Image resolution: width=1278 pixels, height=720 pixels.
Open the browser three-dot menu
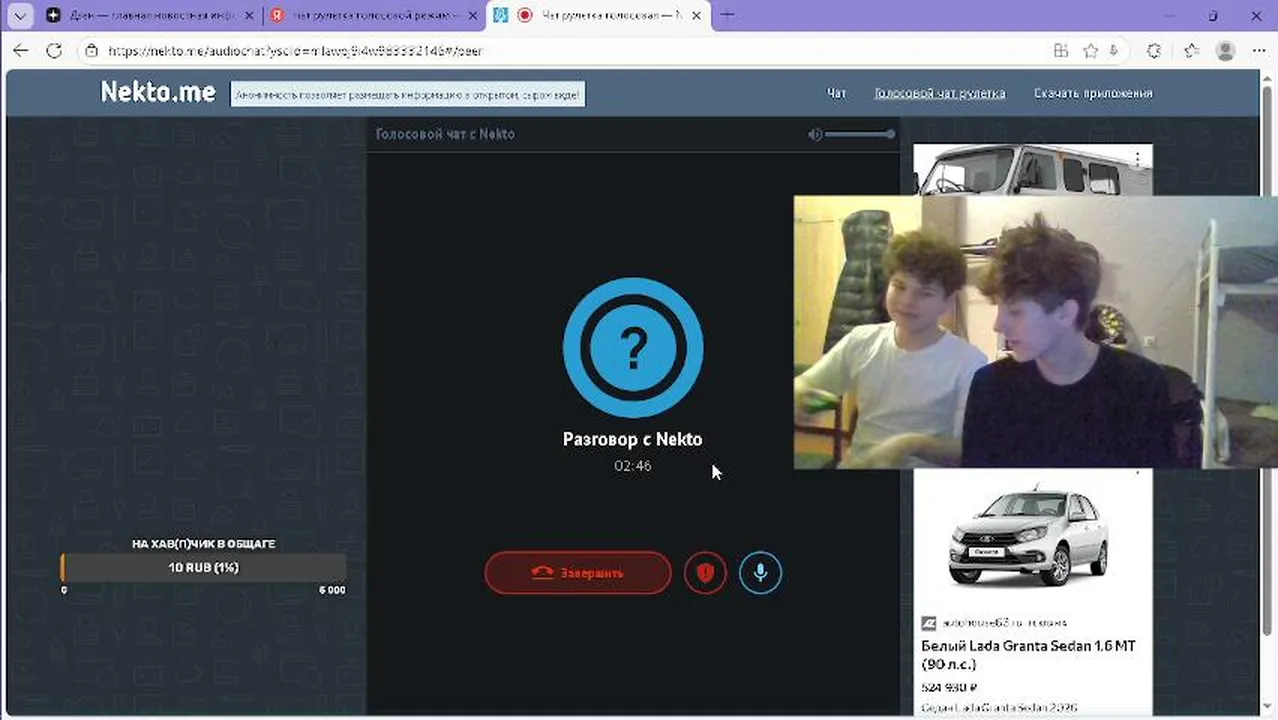1258,51
